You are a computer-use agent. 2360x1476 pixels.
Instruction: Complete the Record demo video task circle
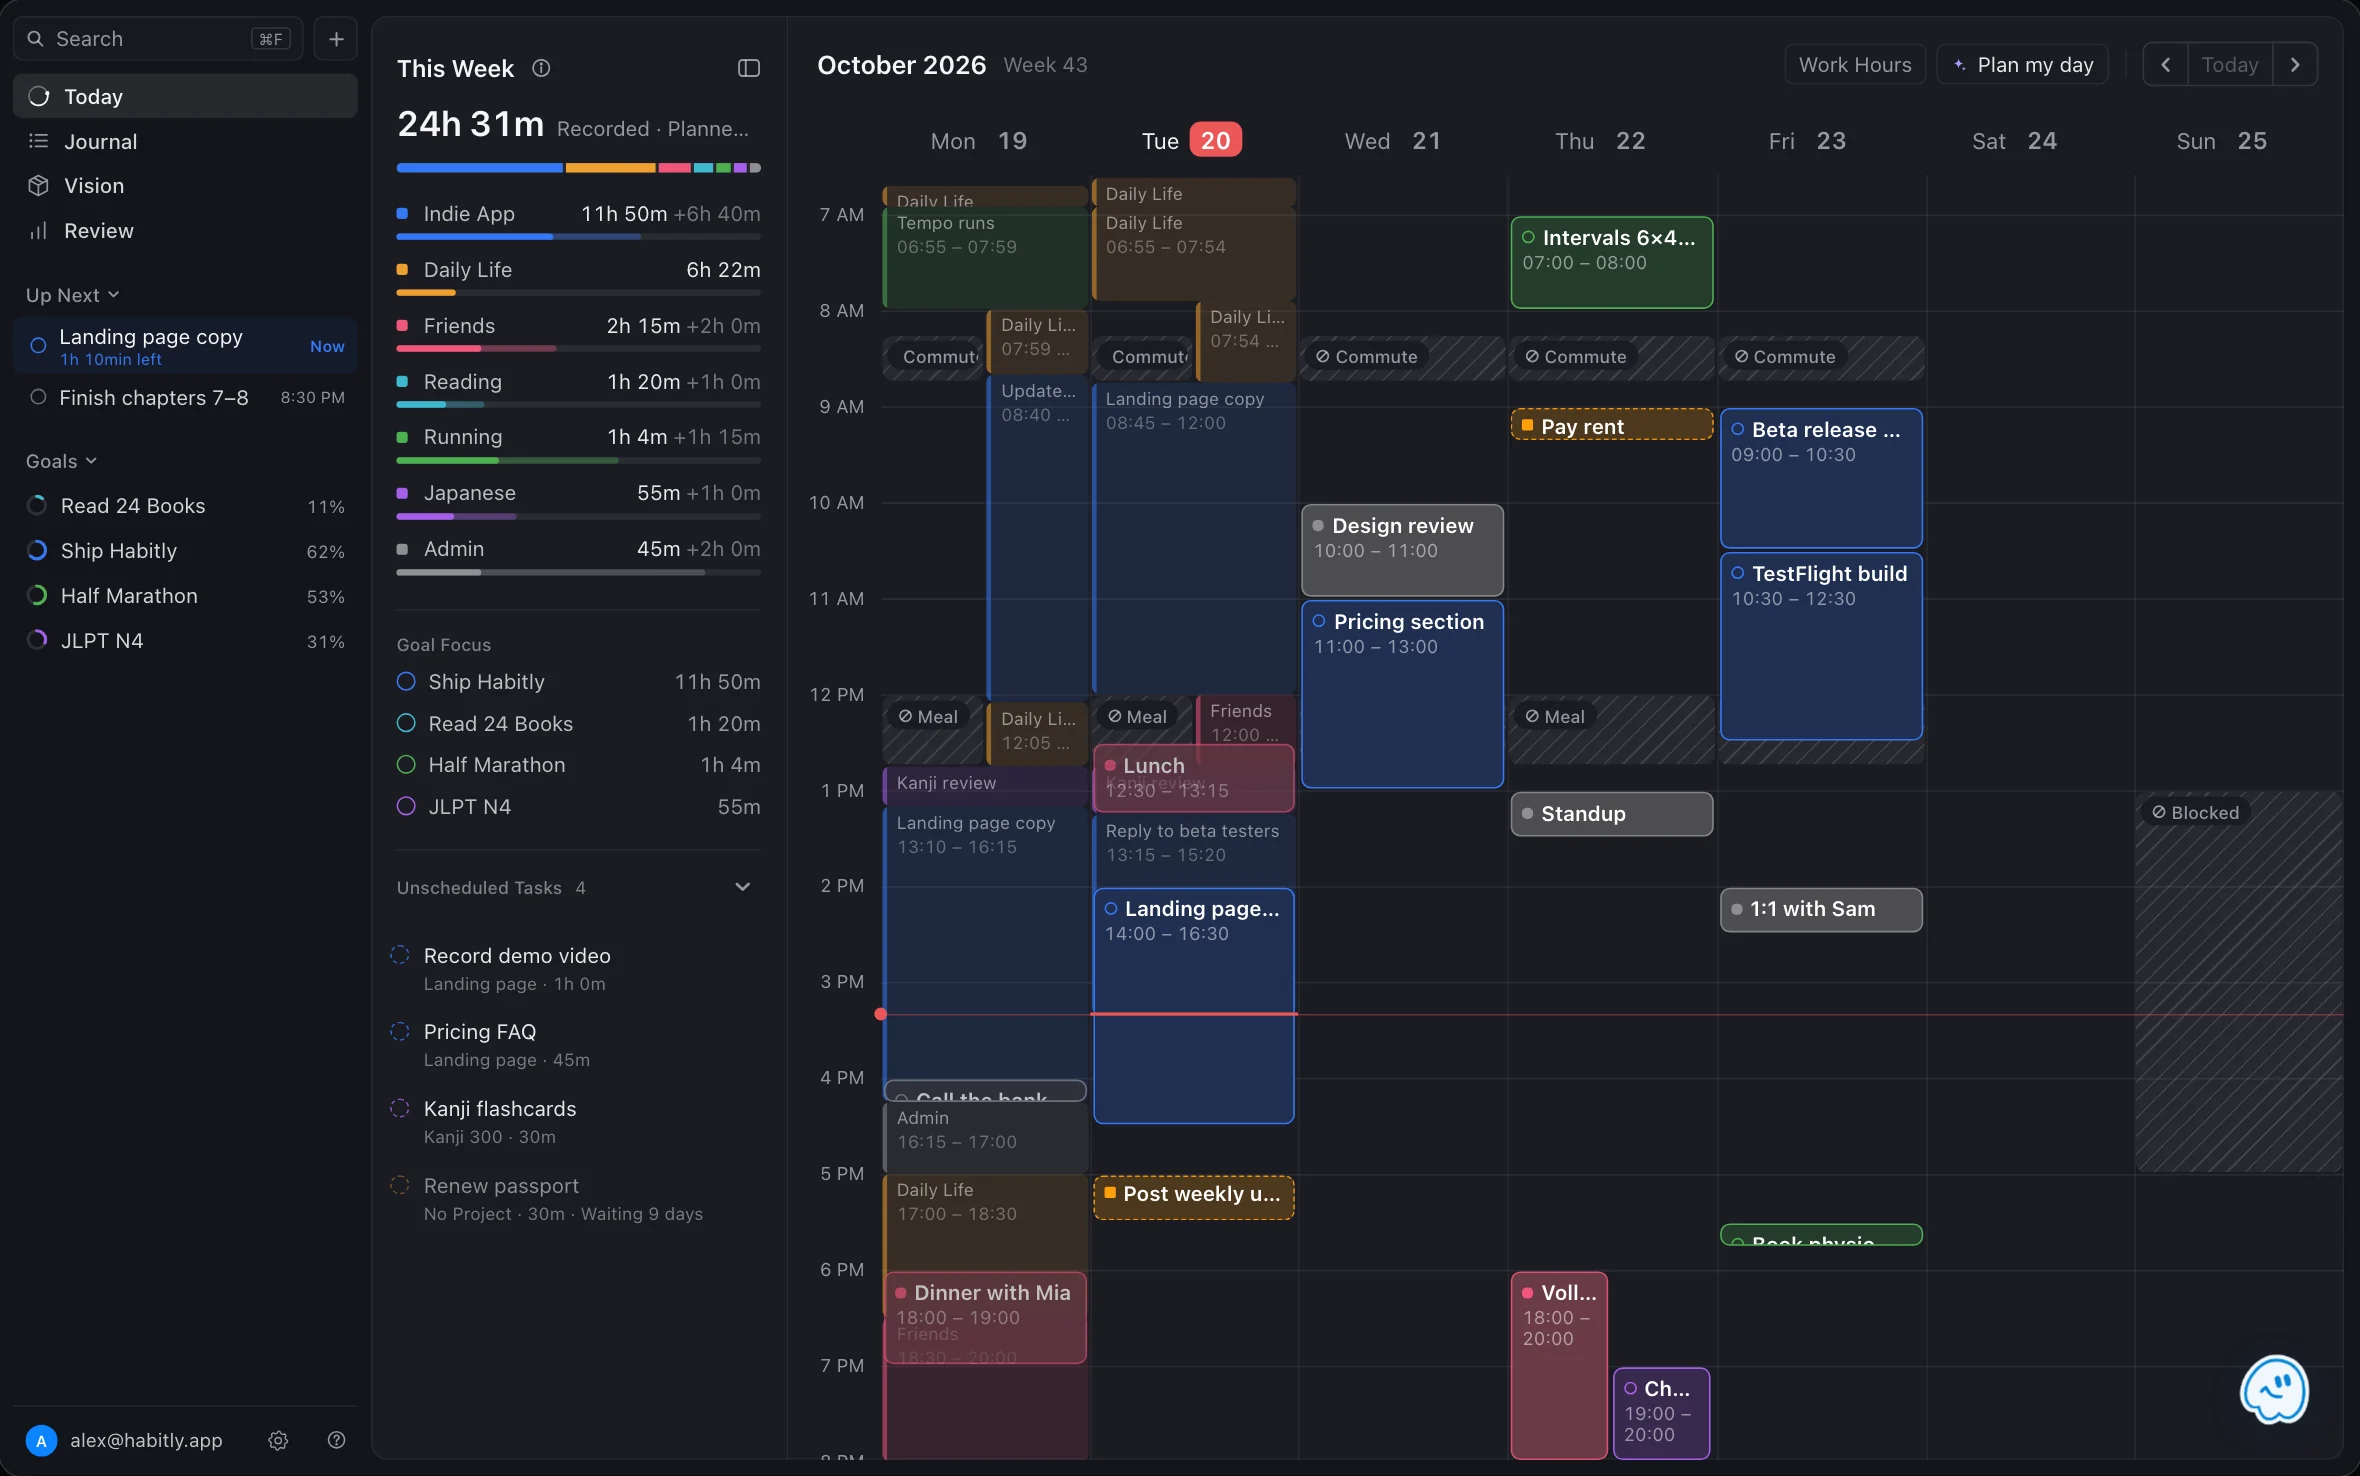(400, 955)
